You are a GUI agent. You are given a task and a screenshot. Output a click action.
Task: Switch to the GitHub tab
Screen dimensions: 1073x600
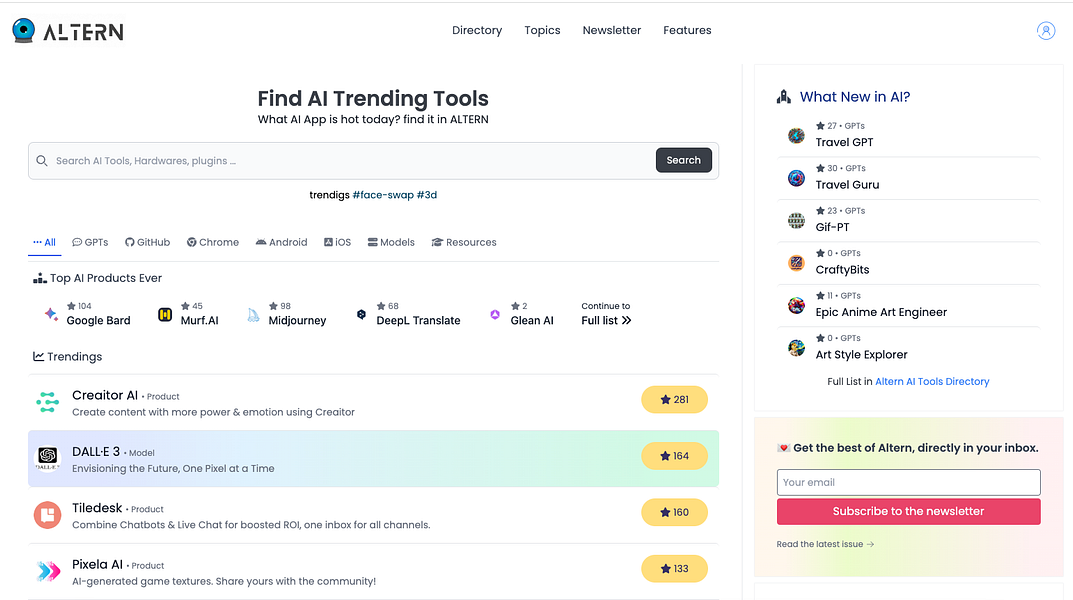(148, 242)
